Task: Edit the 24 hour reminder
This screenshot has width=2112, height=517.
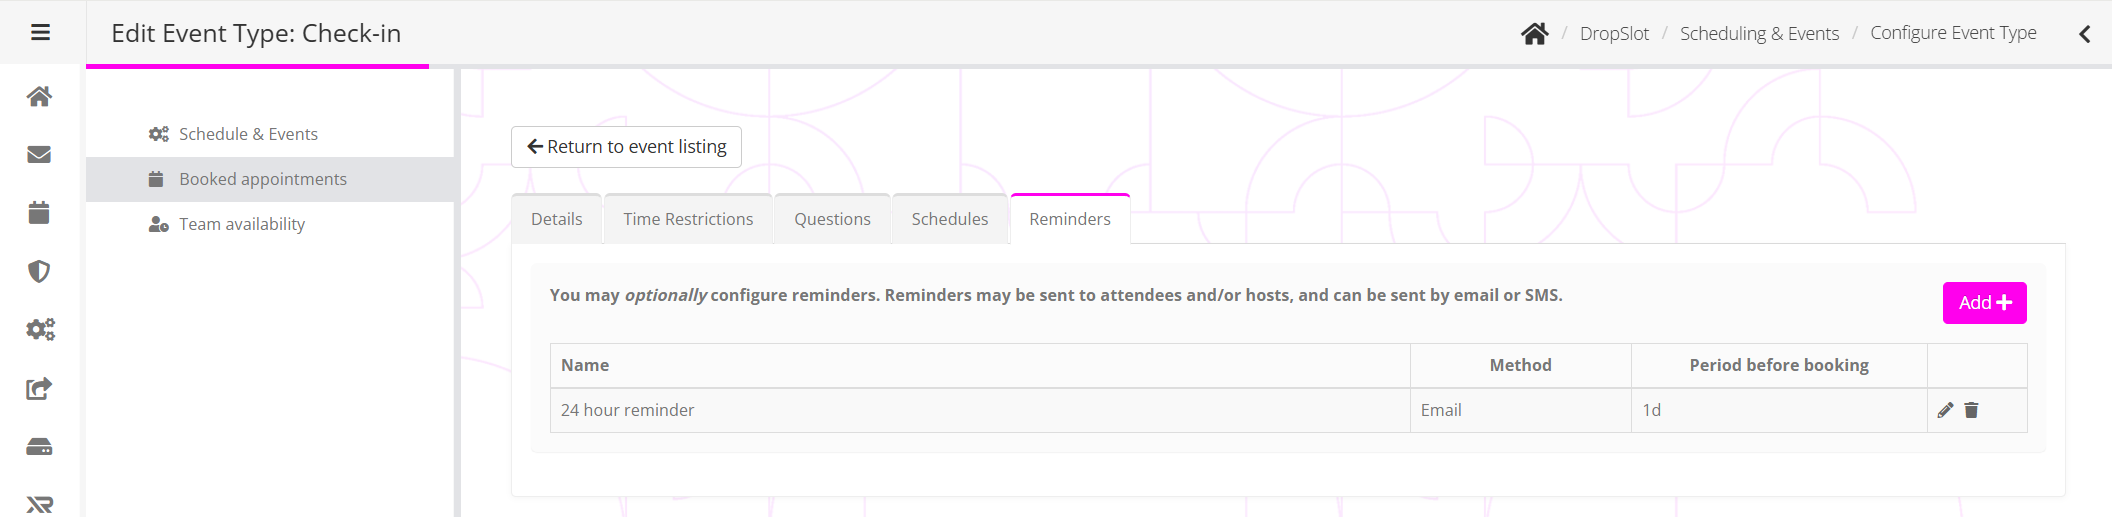Action: pyautogui.click(x=1945, y=410)
